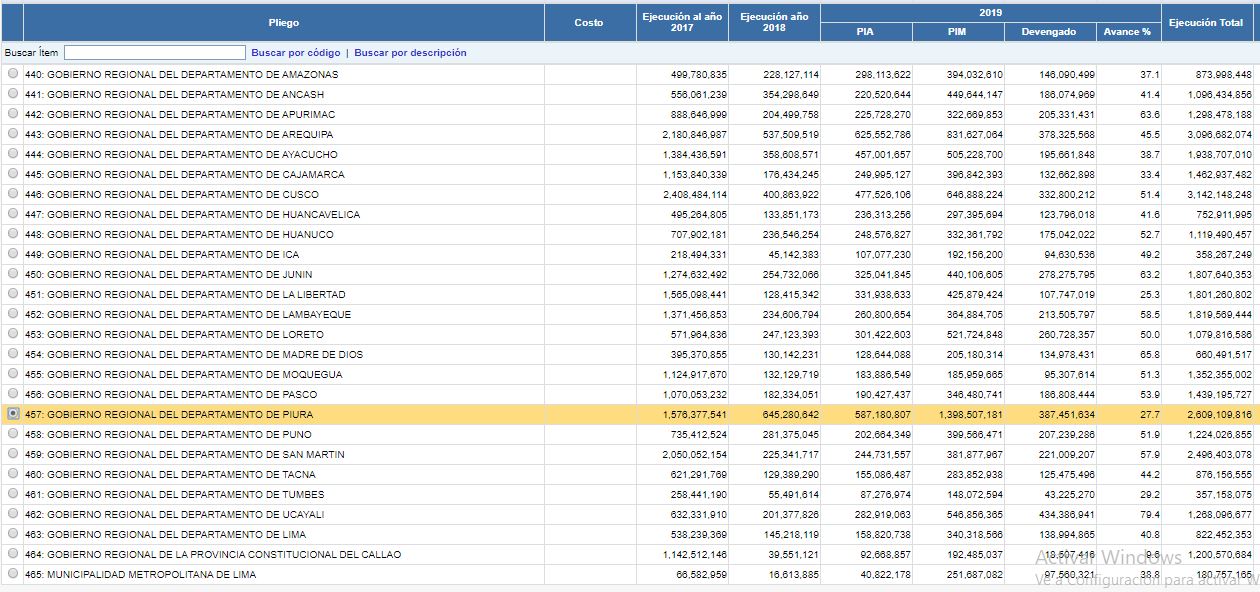Click the Ejecución Total column header

pos(1206,23)
